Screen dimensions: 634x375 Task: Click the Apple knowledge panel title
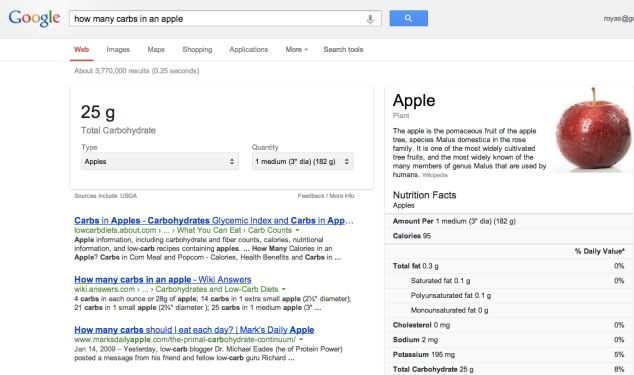tap(414, 100)
